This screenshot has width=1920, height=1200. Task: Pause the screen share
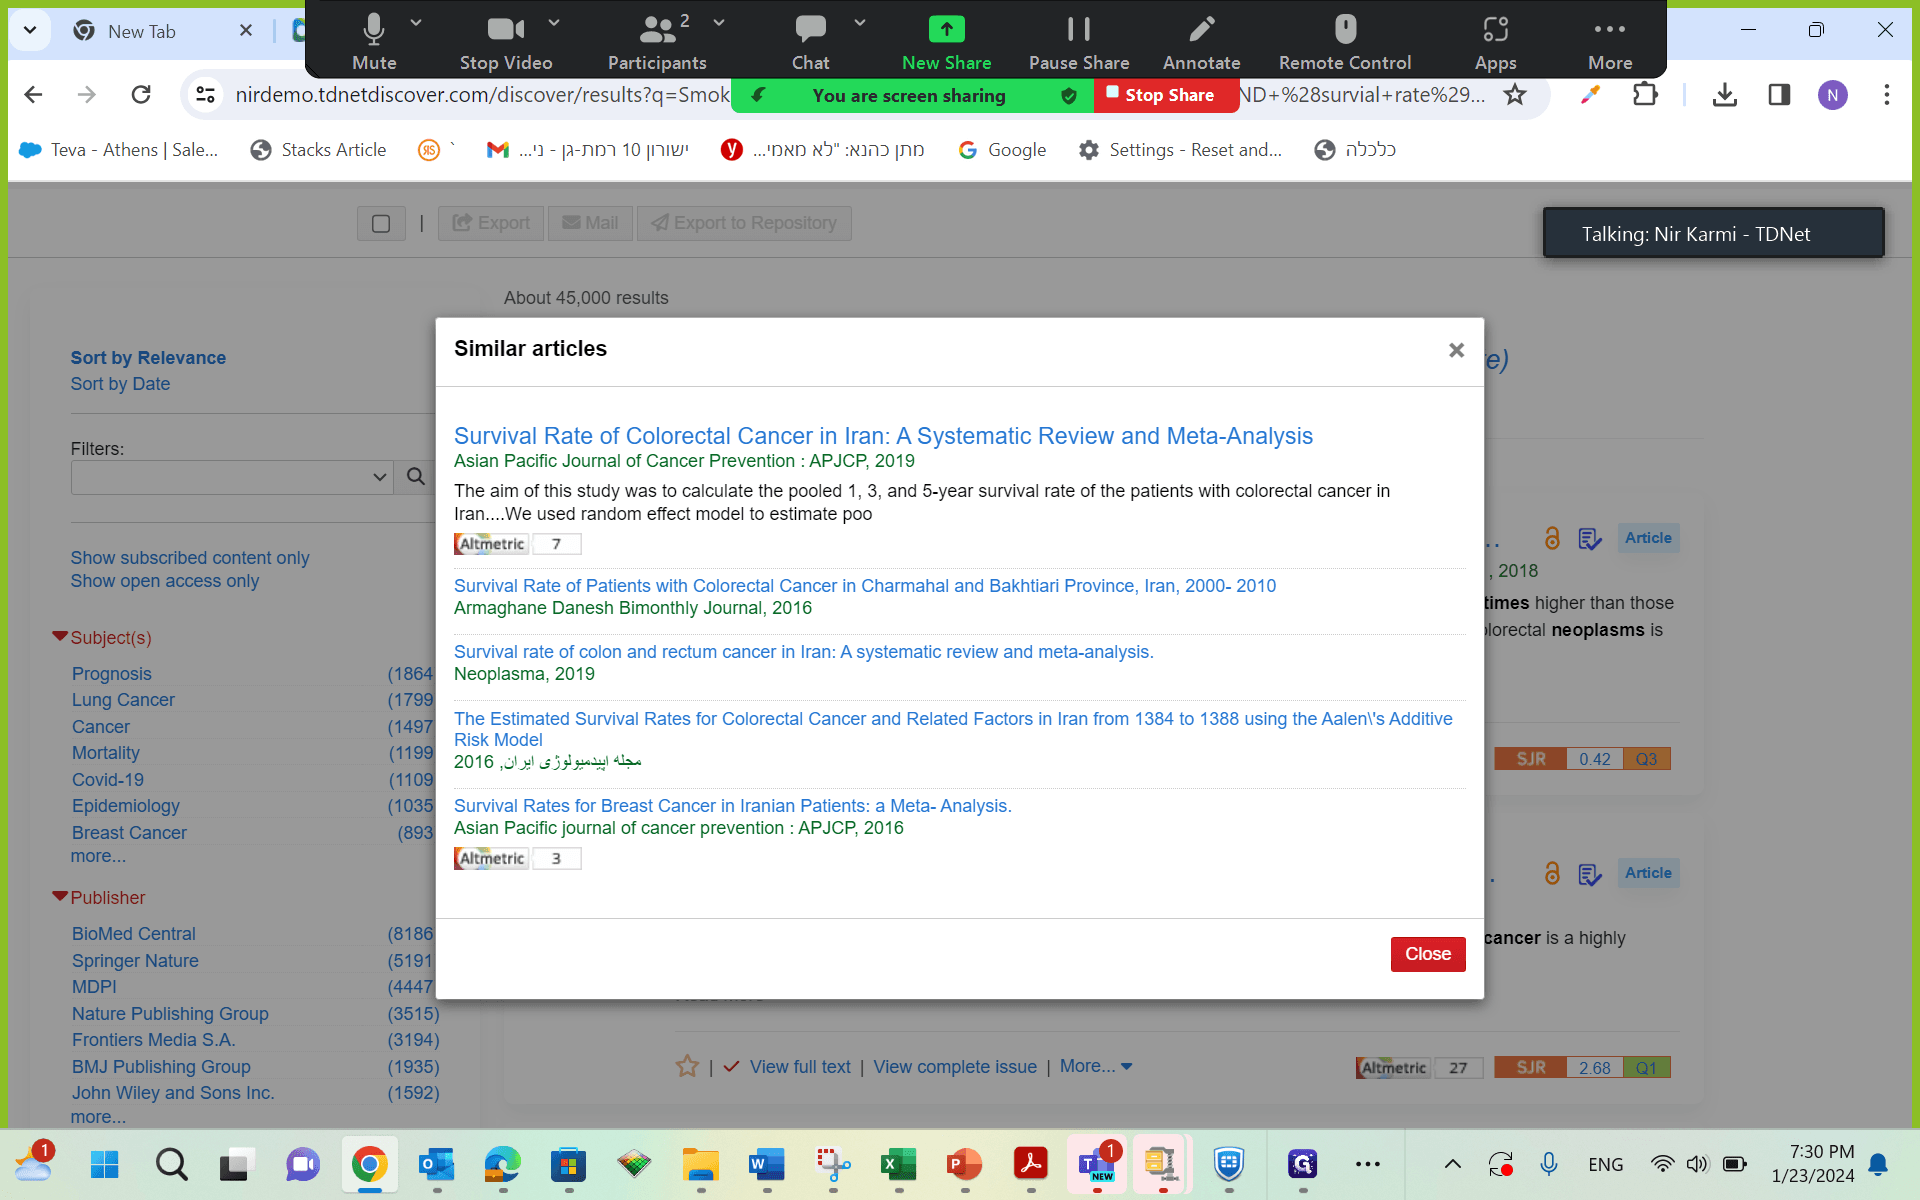pyautogui.click(x=1079, y=42)
